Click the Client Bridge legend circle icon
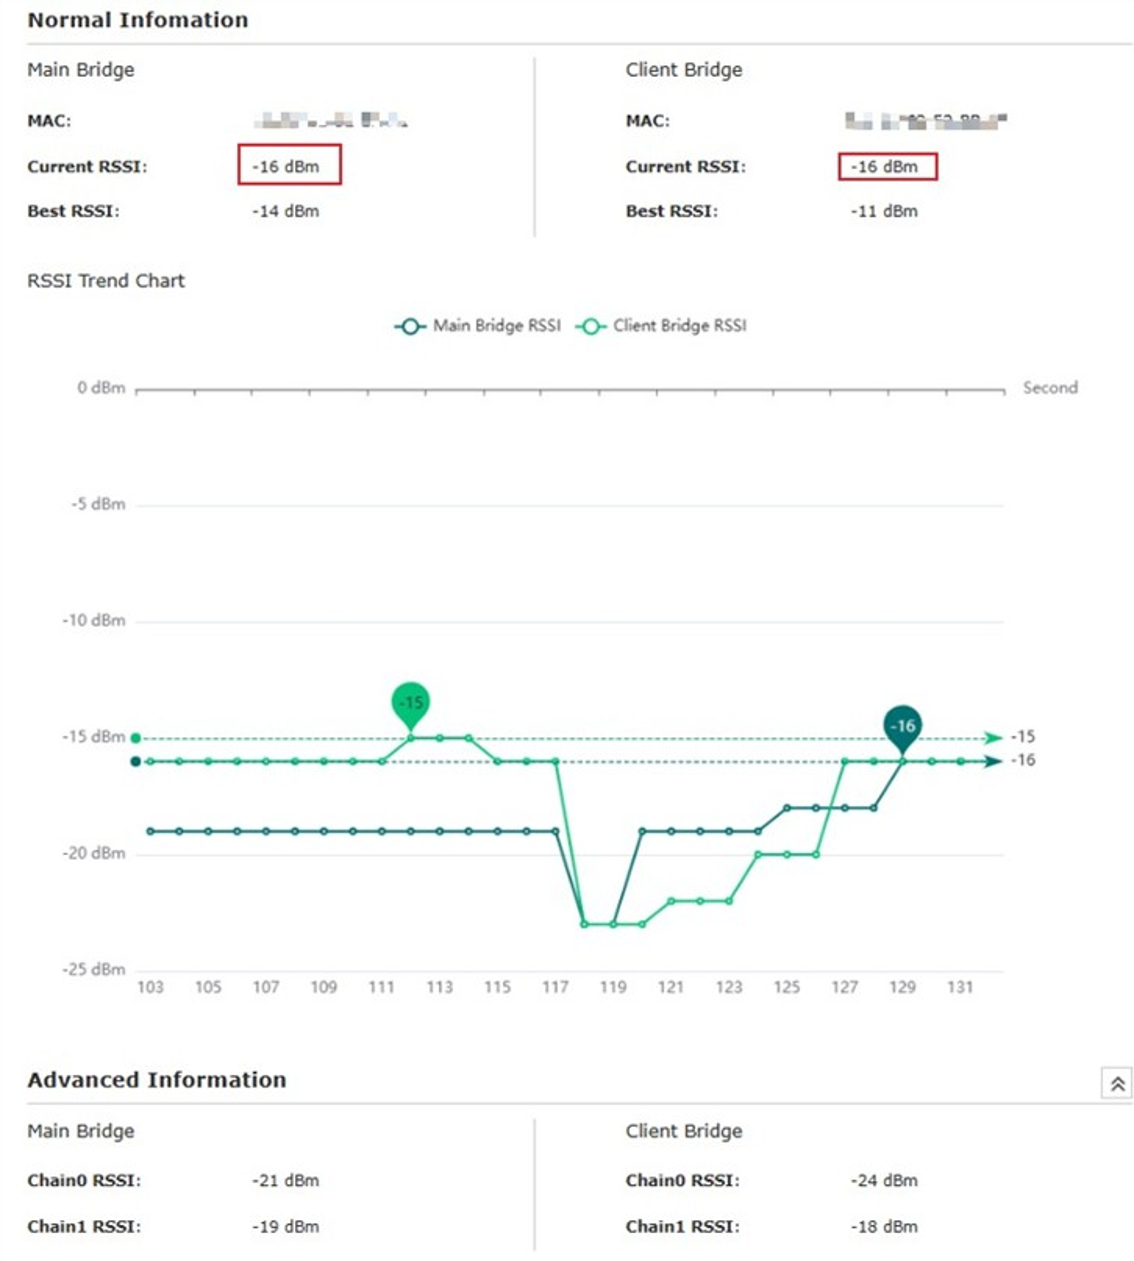Screen dimensions: 1134x1261 590,326
